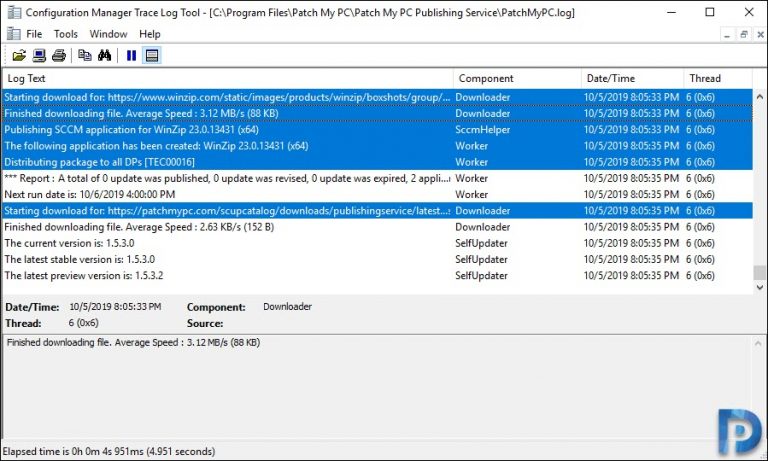This screenshot has width=768, height=461.
Task: Click the Component value Downloader in details pane
Action: (x=287, y=307)
